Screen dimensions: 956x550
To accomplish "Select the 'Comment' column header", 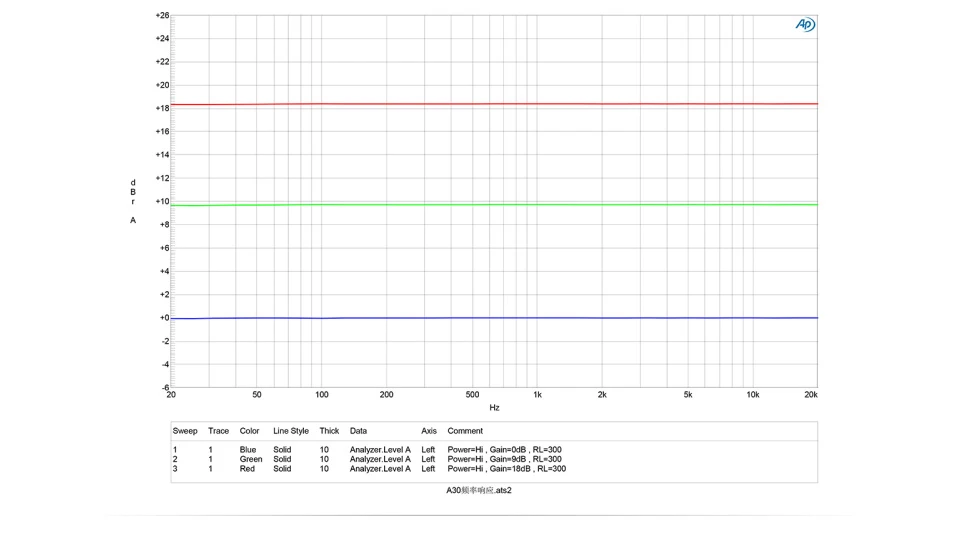I will point(465,430).
